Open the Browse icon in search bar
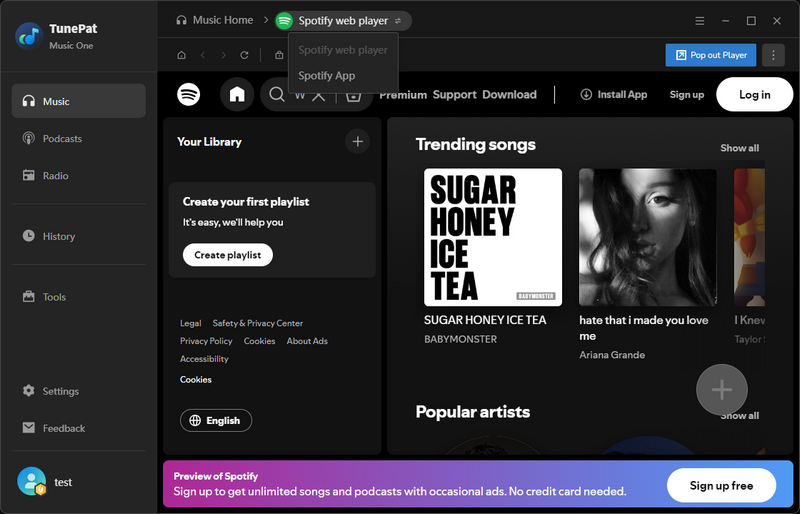This screenshot has width=800, height=514. click(353, 95)
